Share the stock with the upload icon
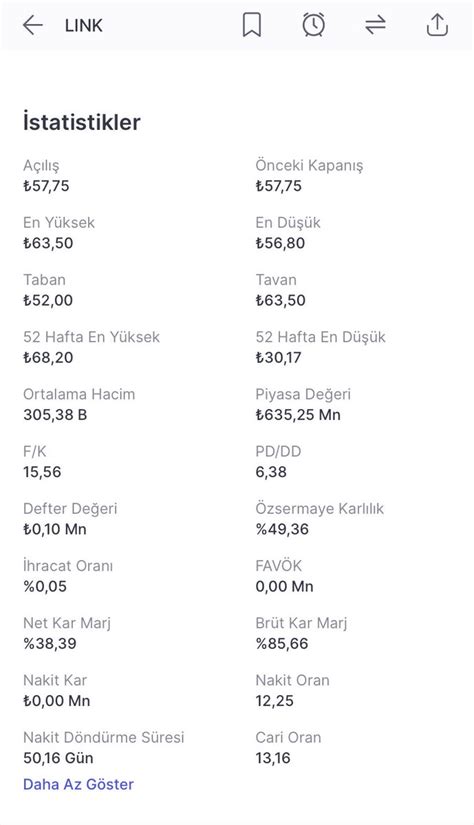The image size is (474, 825). click(x=437, y=25)
